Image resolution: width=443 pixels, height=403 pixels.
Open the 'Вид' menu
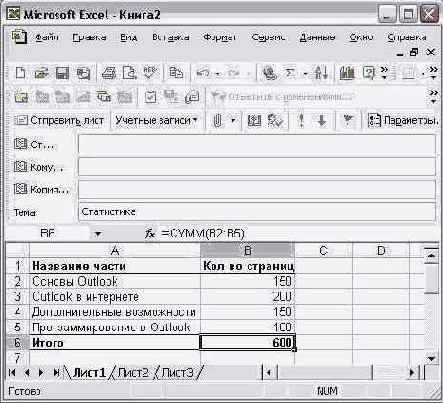click(129, 37)
